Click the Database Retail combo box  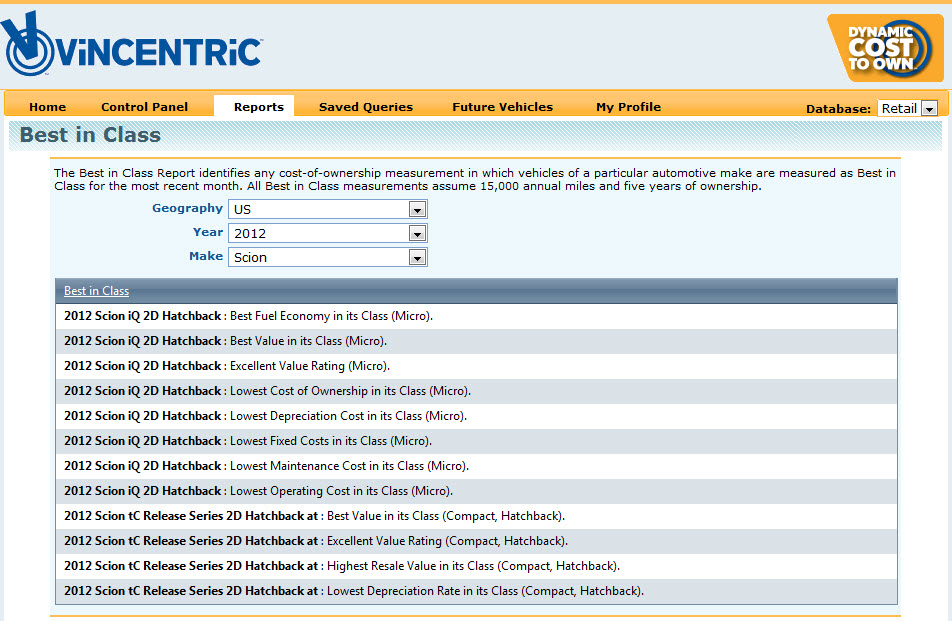[x=908, y=109]
